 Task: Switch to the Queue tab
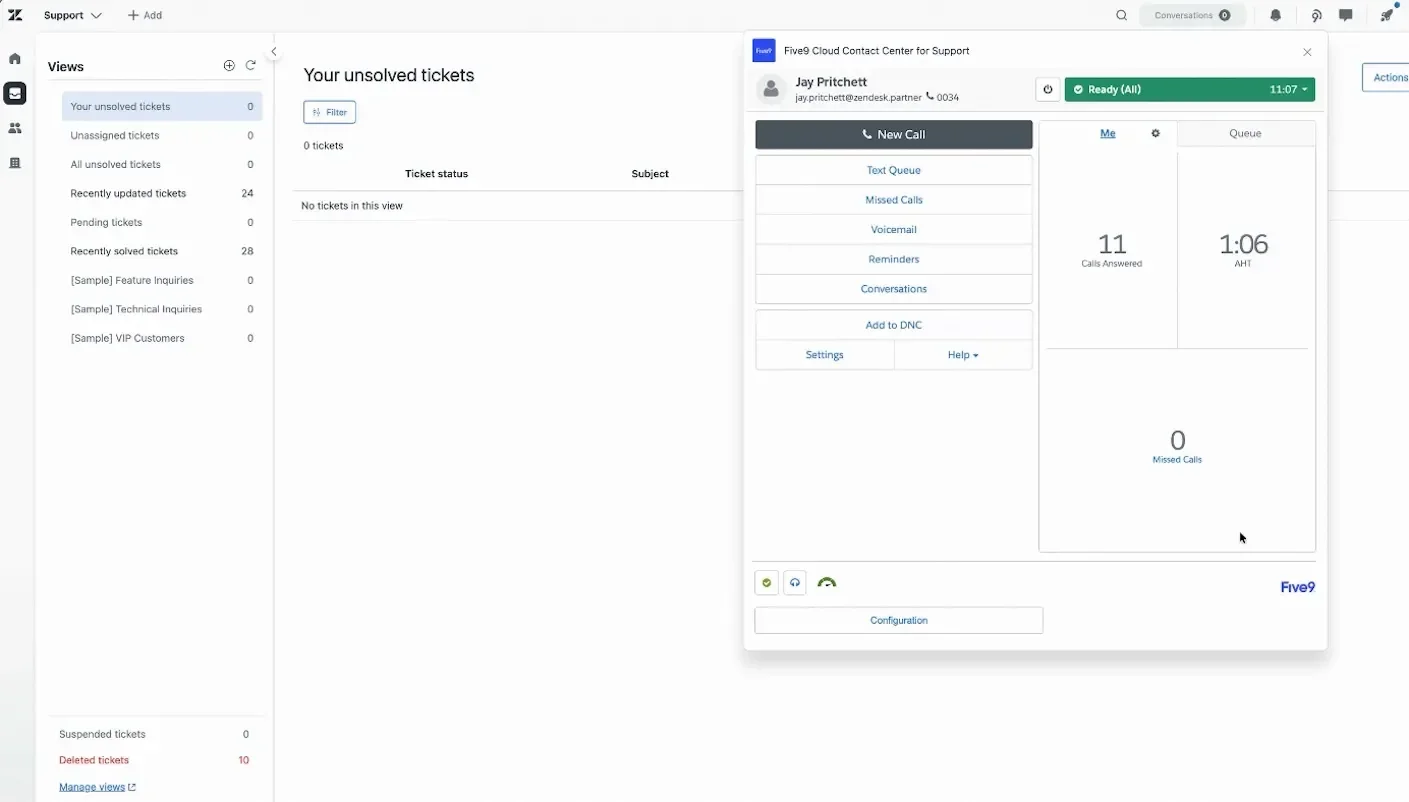1246,133
